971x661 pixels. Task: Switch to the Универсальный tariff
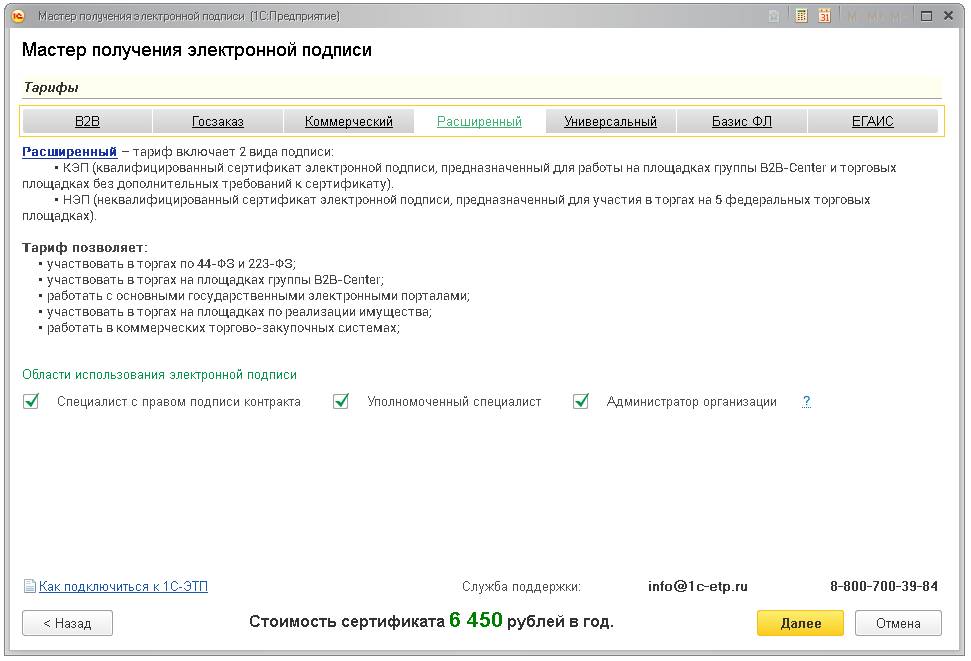(611, 121)
